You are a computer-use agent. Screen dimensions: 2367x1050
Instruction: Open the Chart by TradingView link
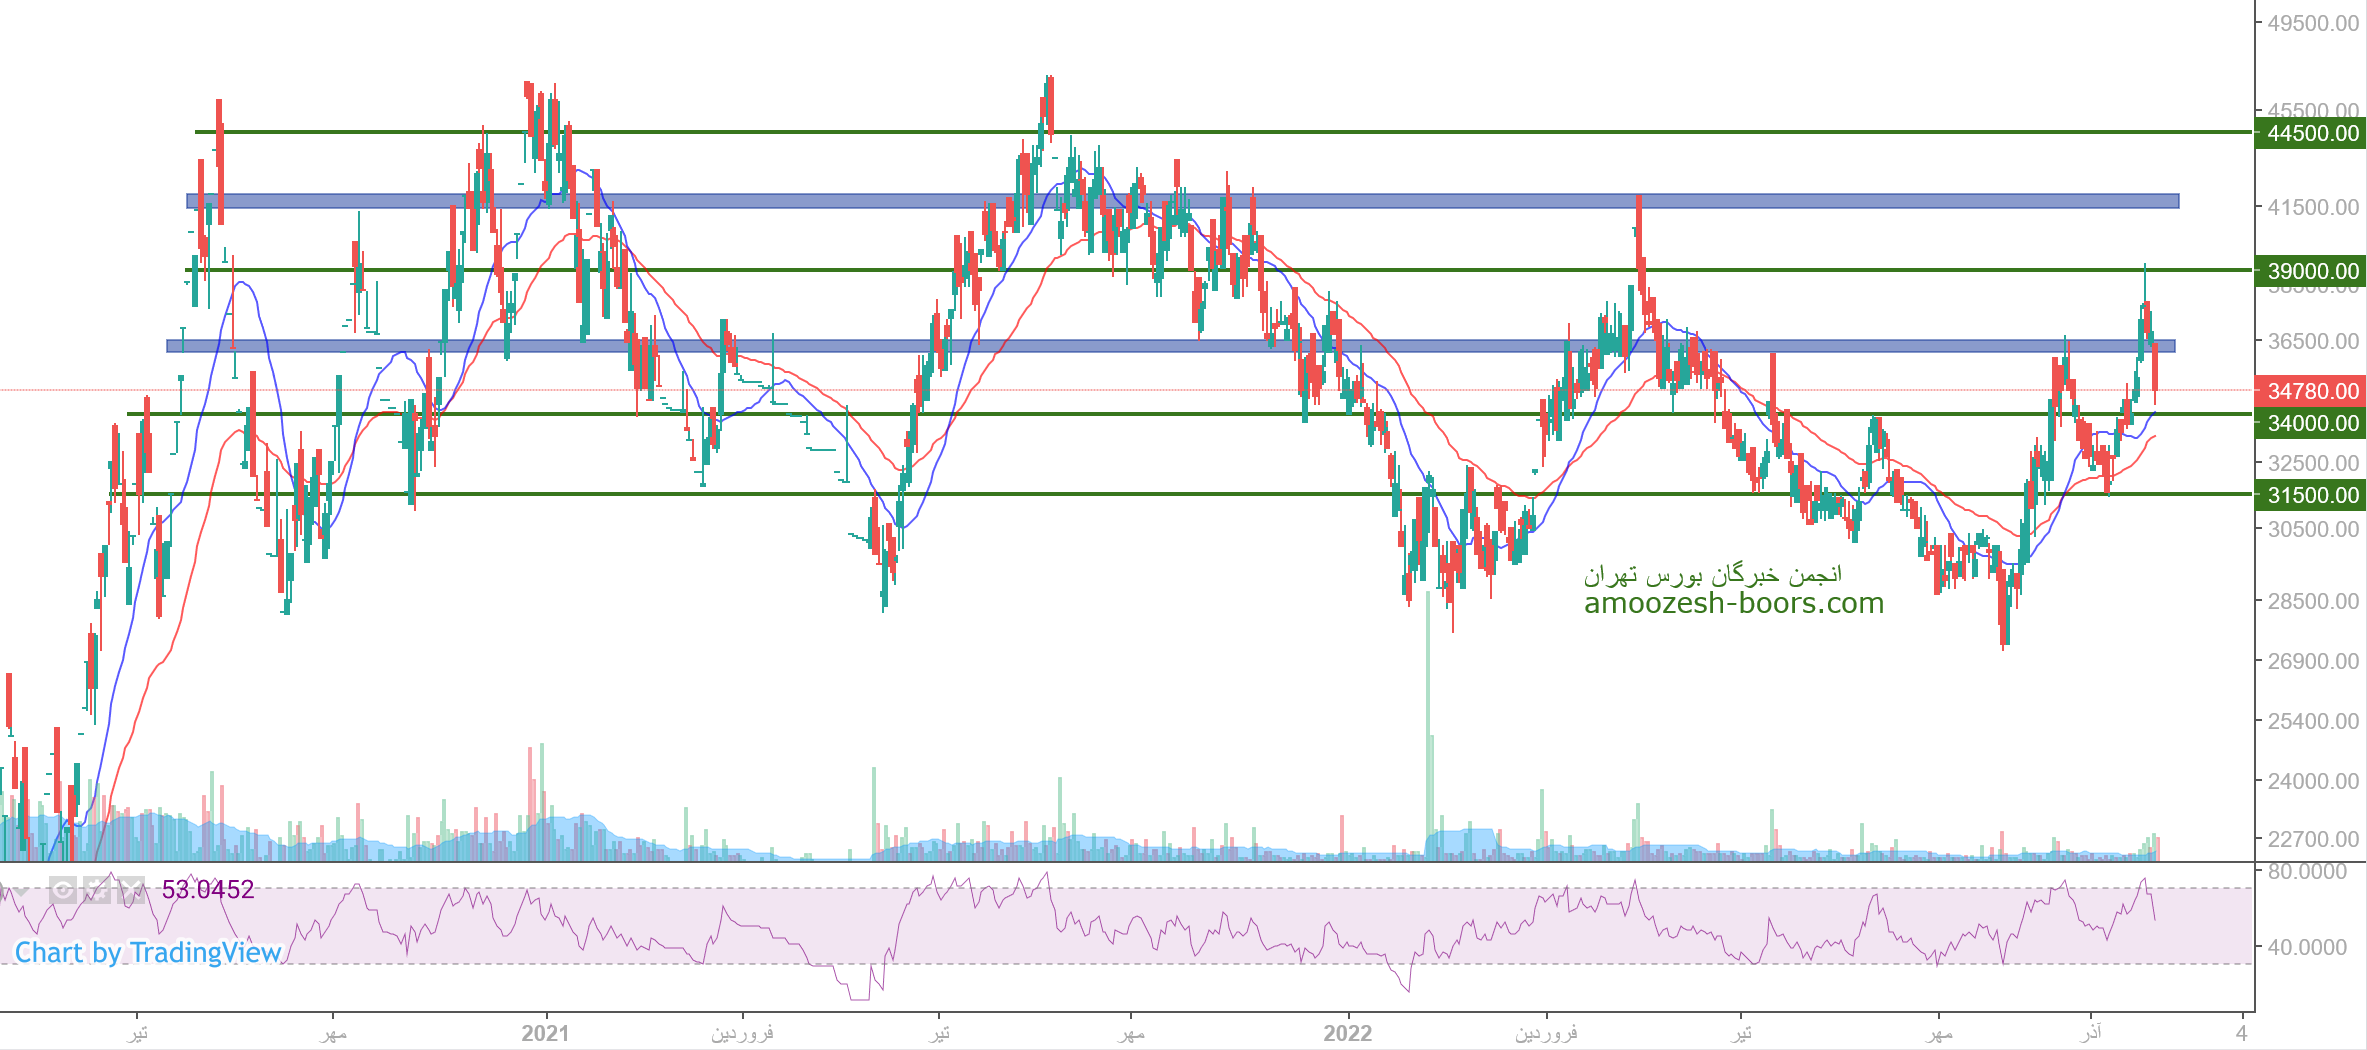click(x=148, y=952)
